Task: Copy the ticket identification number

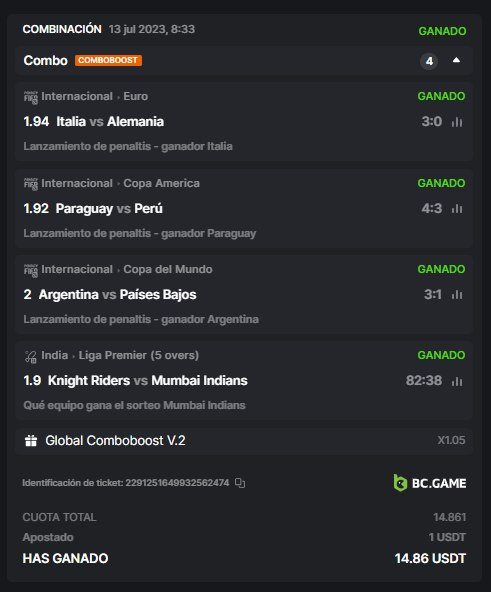Action: [x=240, y=483]
